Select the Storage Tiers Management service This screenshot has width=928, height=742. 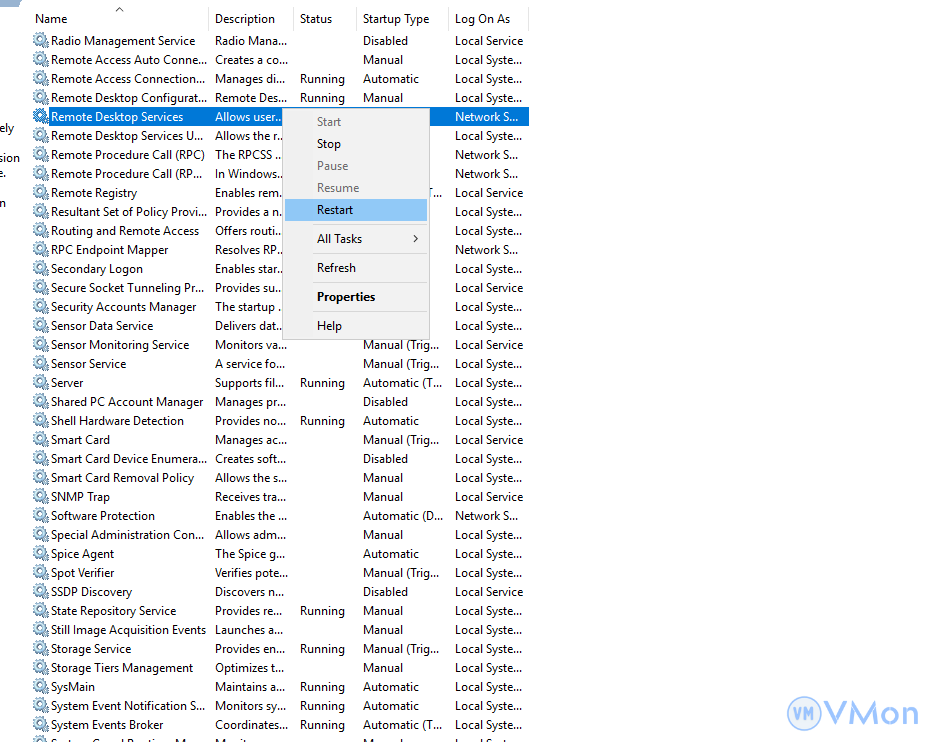[122, 668]
